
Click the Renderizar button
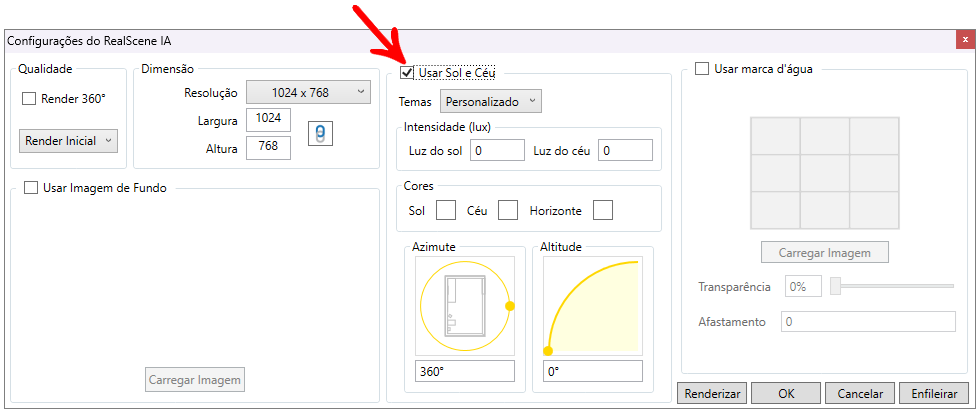pos(712,394)
